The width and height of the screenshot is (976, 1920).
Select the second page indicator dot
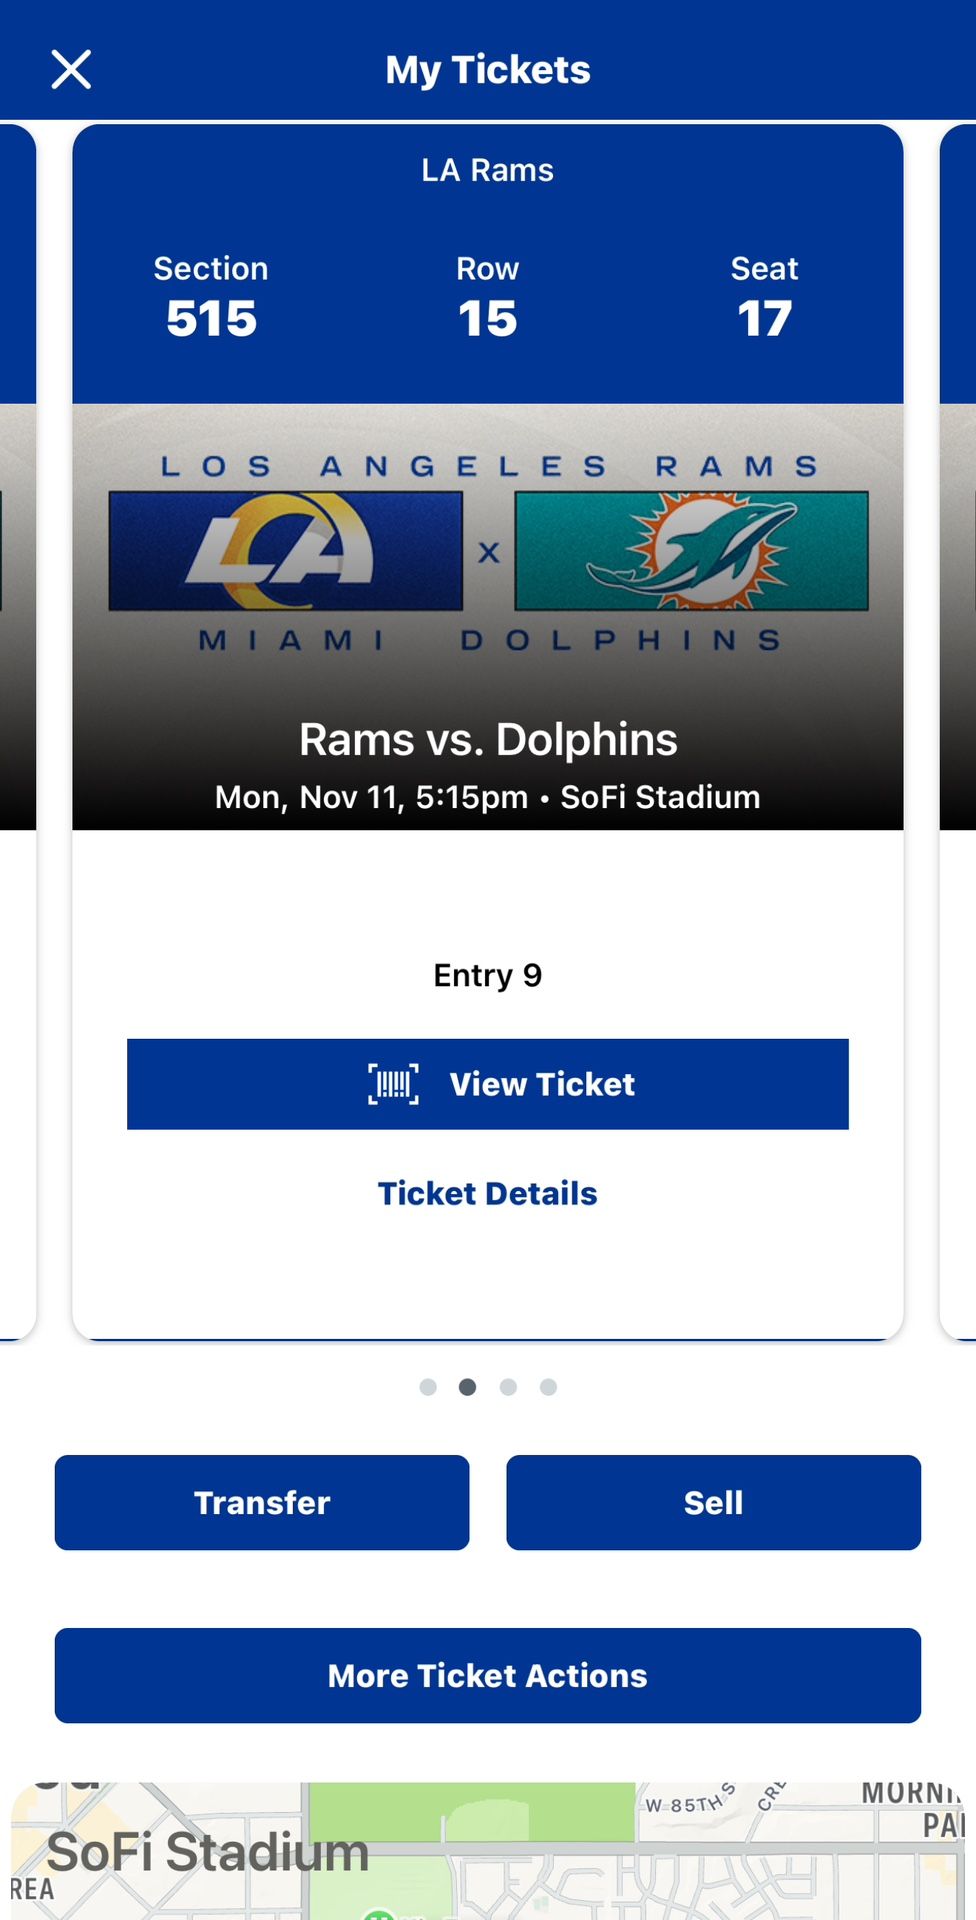pyautogui.click(x=467, y=1387)
